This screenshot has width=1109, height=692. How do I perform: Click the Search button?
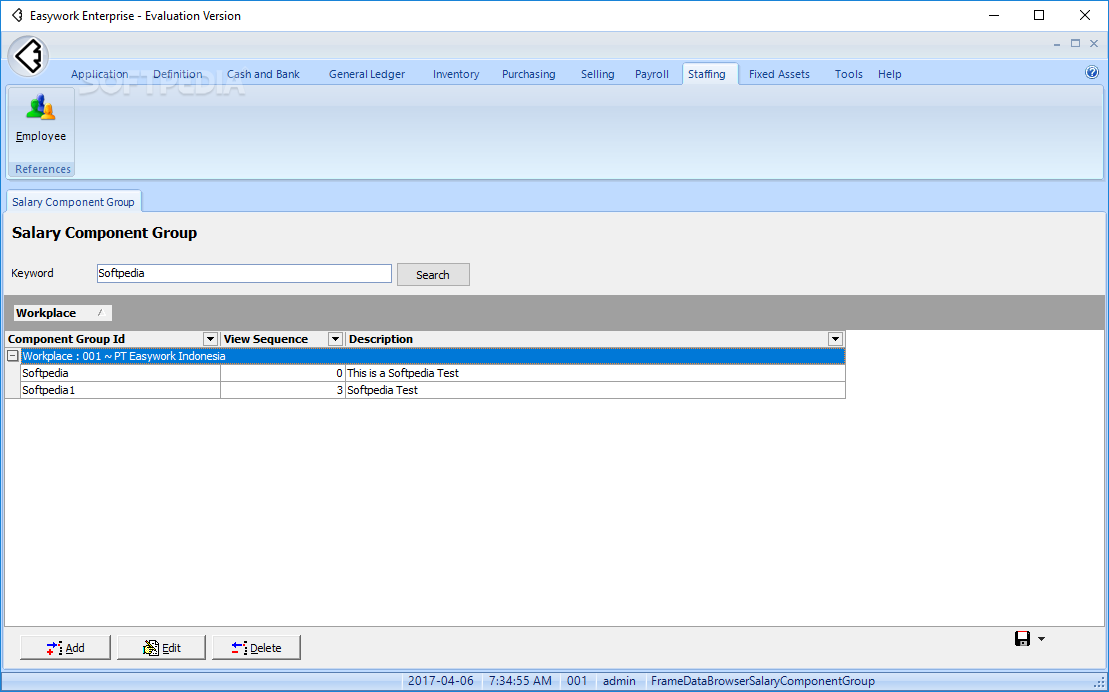coord(433,275)
